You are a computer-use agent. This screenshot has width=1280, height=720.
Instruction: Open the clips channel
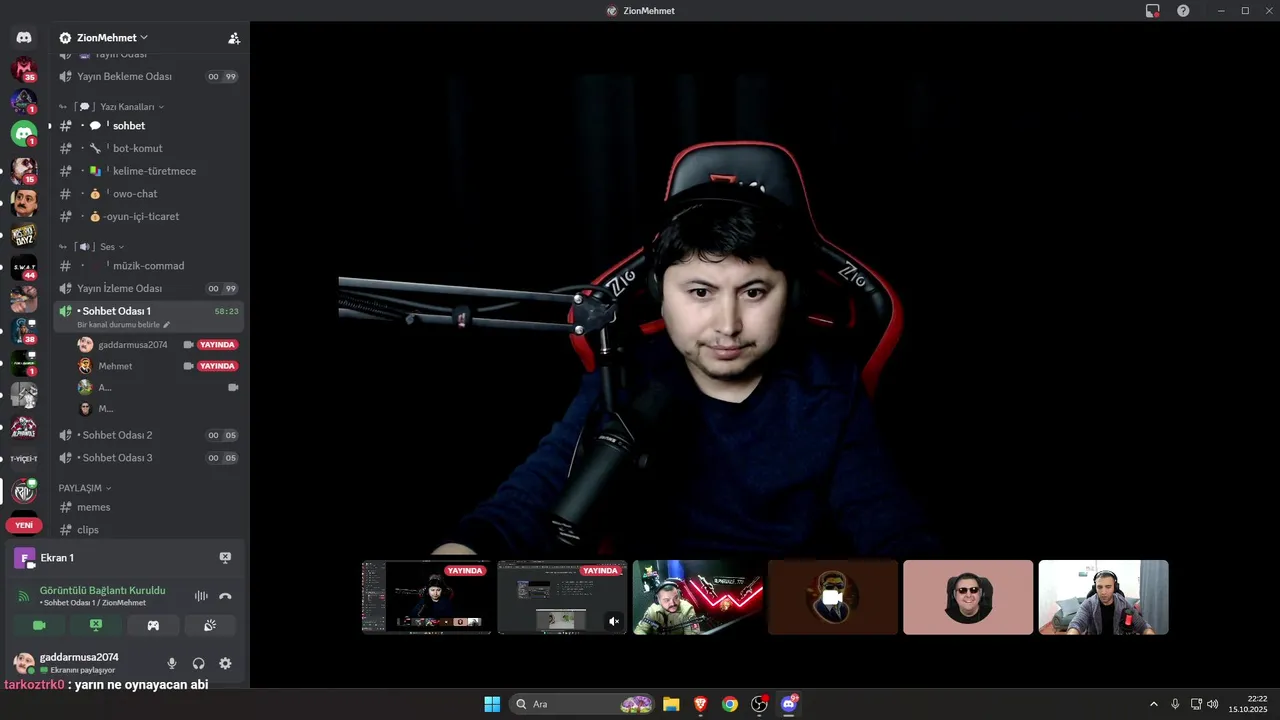pos(148,530)
